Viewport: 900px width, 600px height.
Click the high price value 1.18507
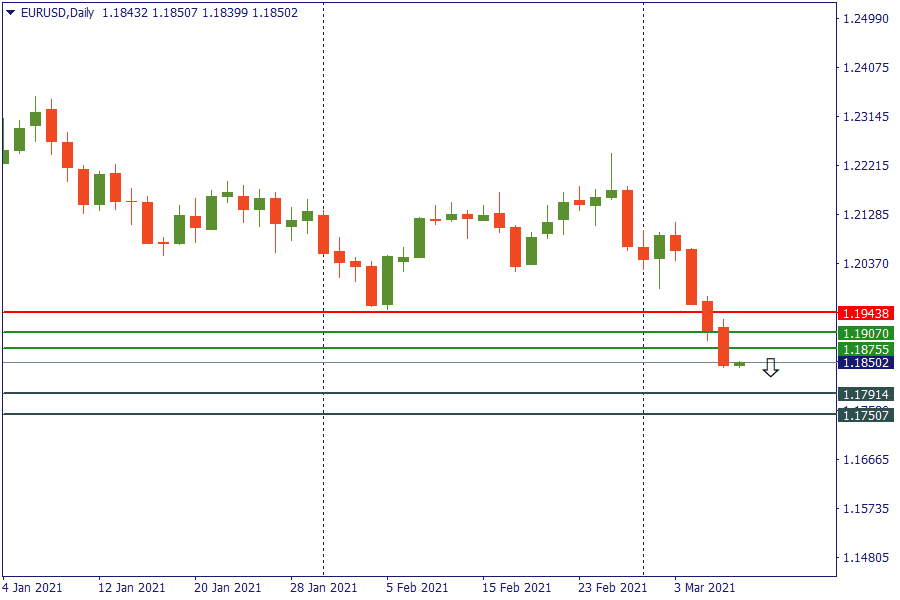(174, 13)
